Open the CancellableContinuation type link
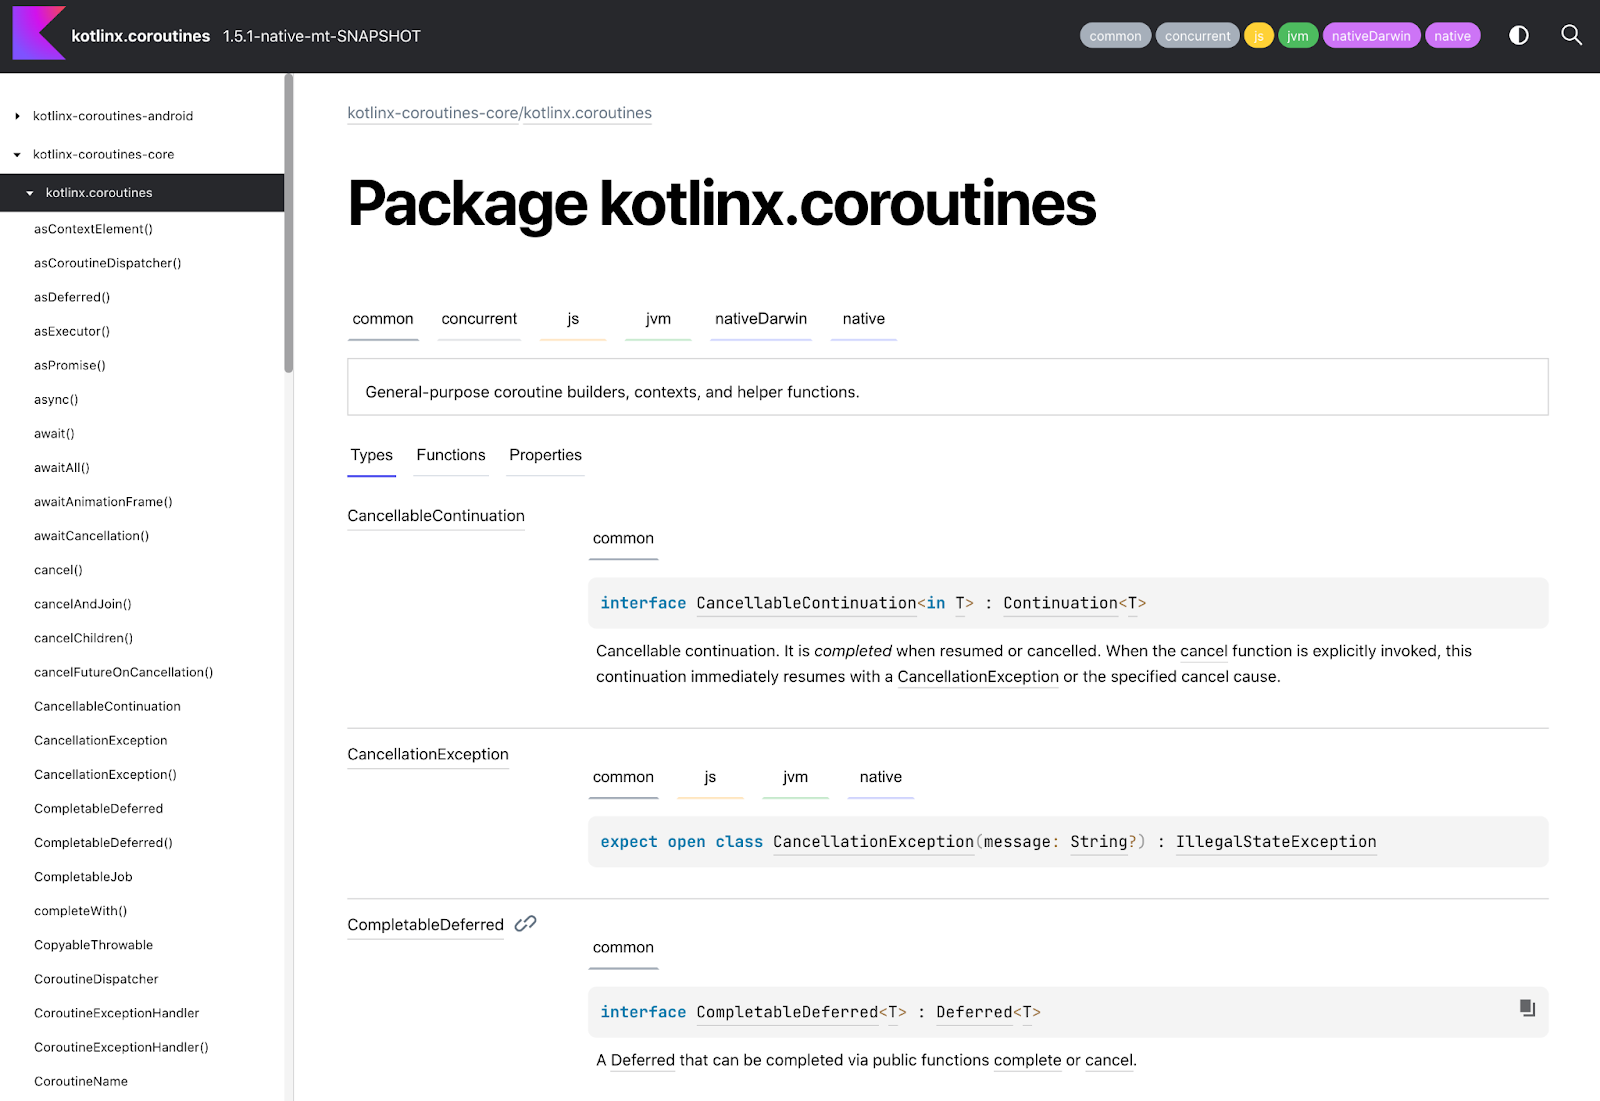 click(435, 516)
